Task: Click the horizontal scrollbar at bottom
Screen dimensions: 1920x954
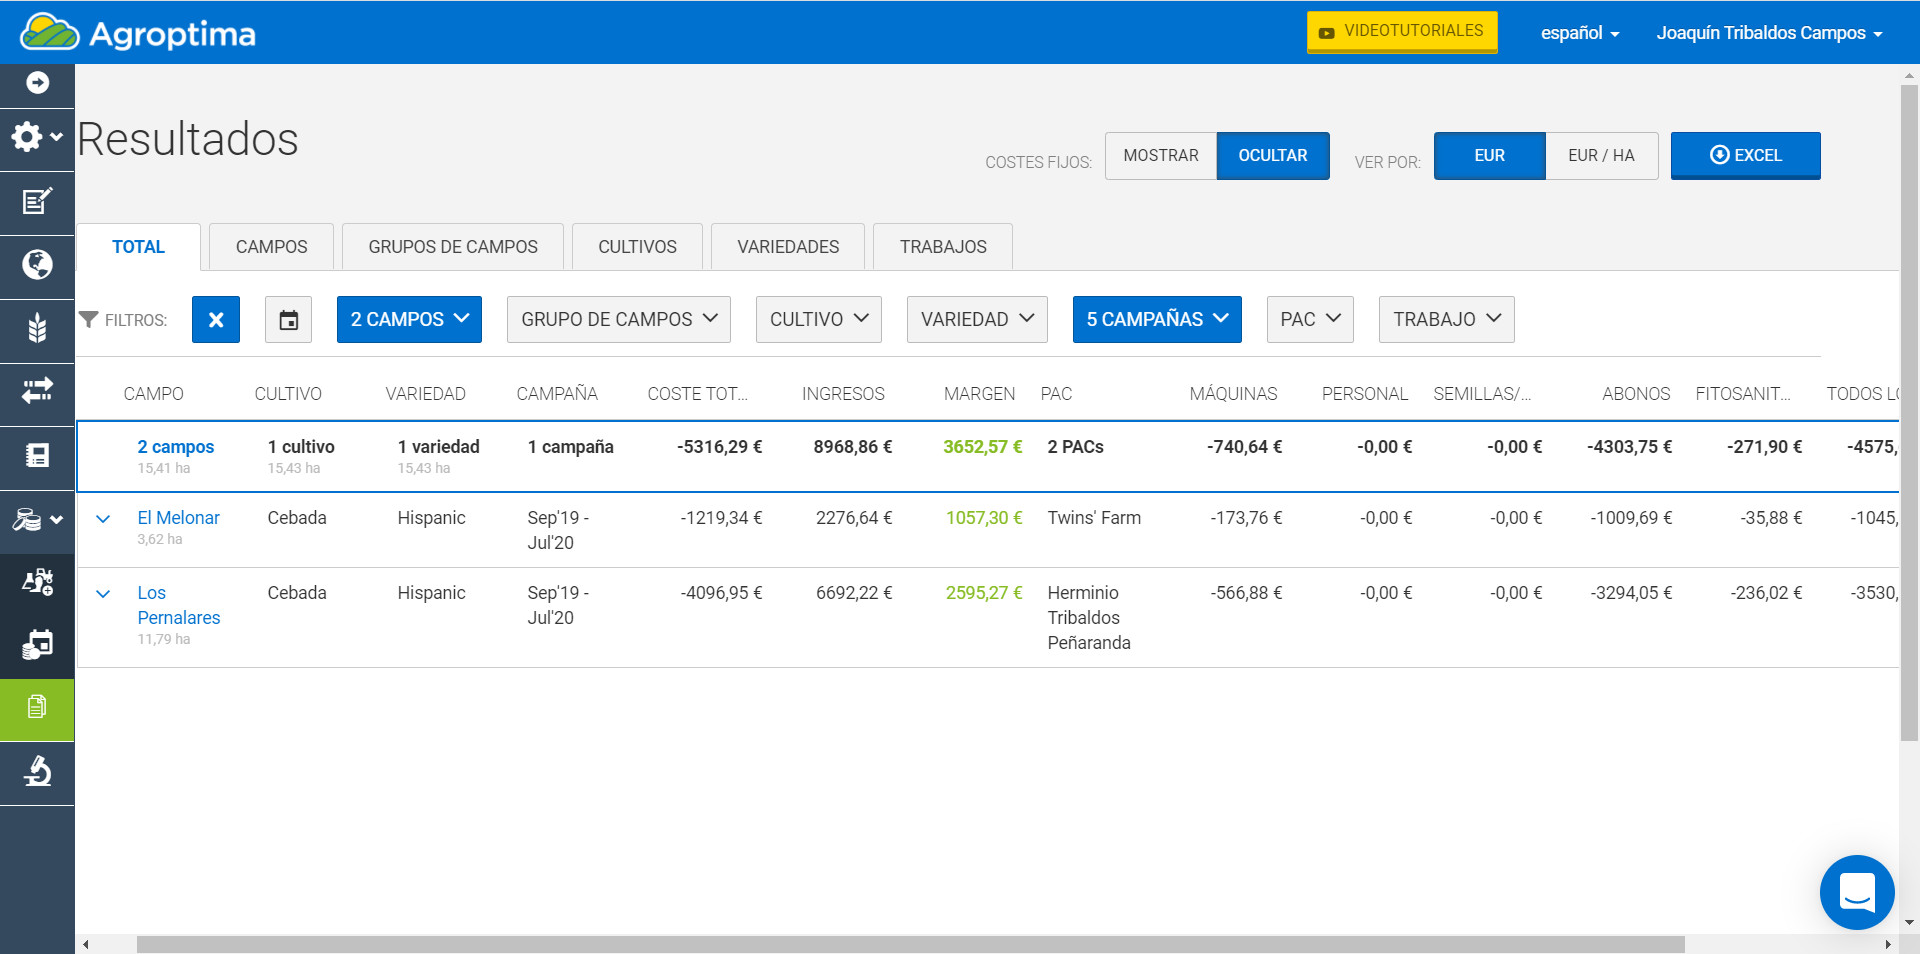Action: [910, 944]
